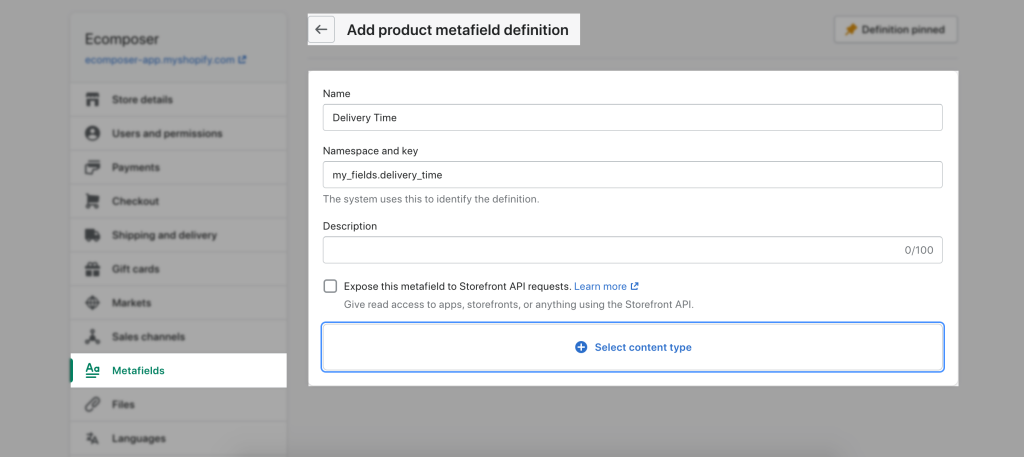
Task: Click the Store details shop icon
Action: point(92,100)
